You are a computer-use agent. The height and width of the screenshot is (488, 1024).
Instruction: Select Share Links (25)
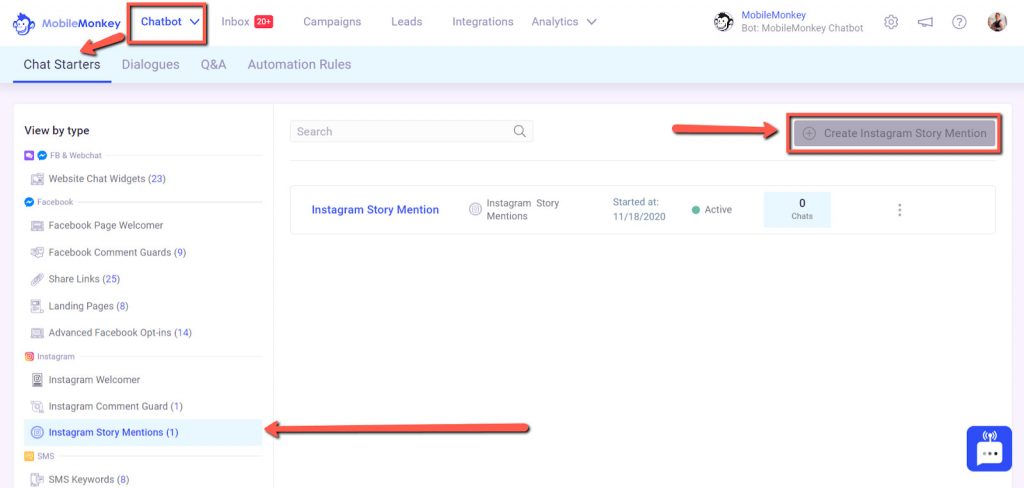click(x=84, y=279)
